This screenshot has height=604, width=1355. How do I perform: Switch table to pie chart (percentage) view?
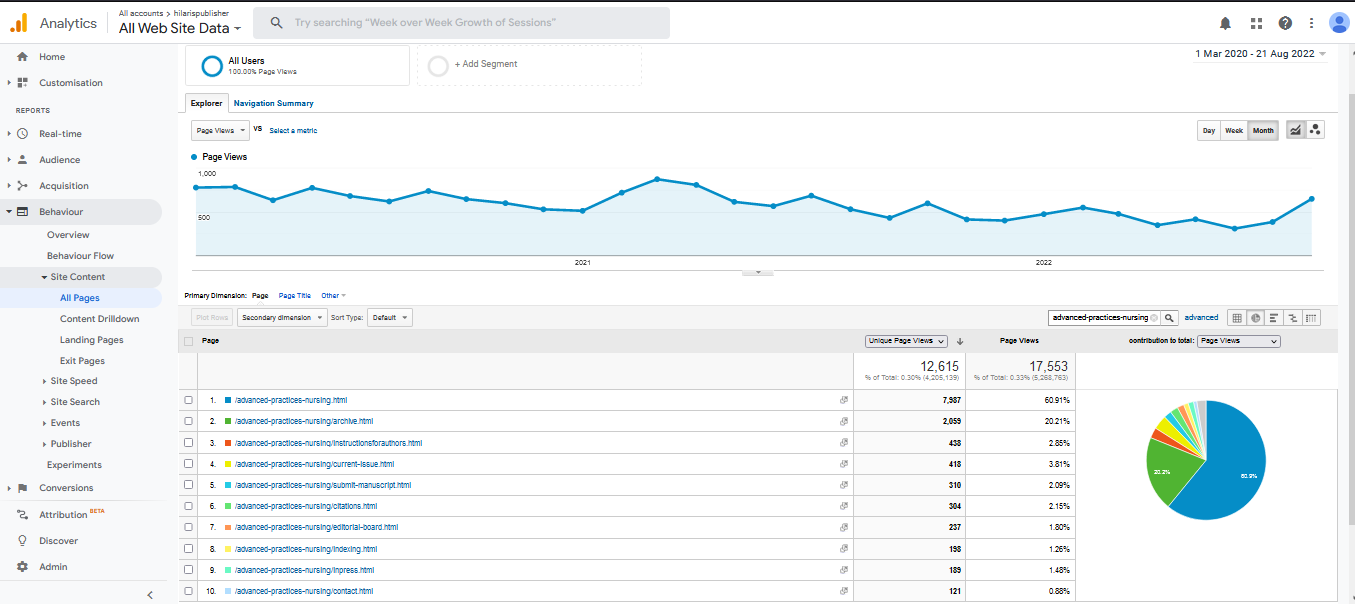[x=1255, y=317]
